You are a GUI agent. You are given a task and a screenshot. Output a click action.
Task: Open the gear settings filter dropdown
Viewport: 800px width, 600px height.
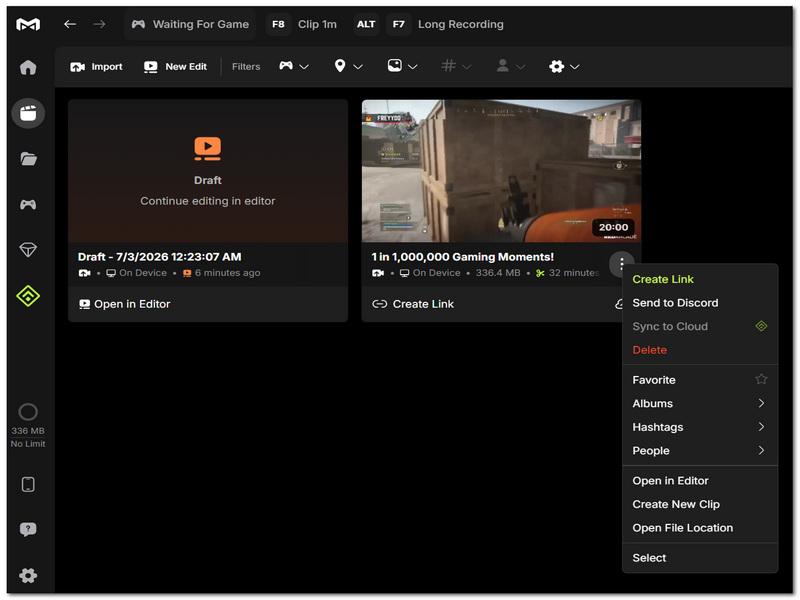pos(564,66)
